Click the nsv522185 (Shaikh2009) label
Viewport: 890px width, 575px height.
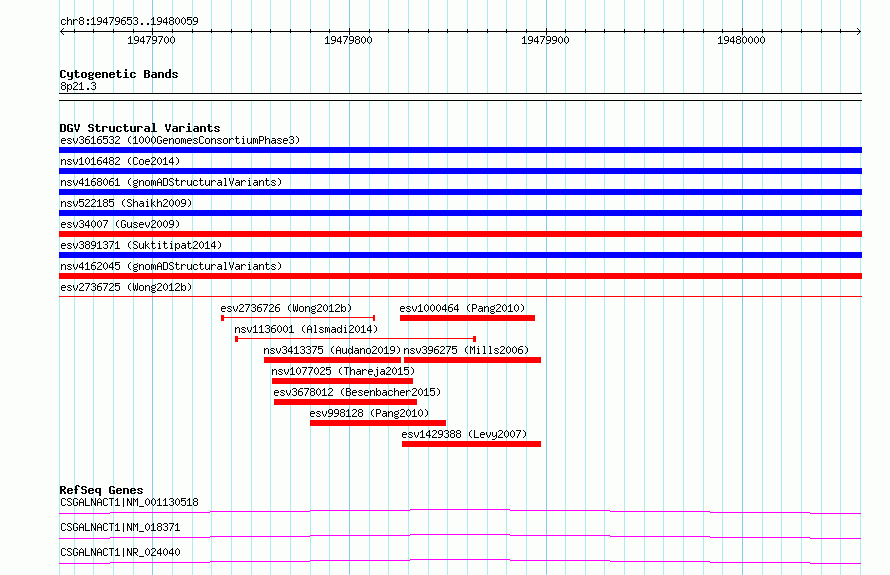126,203
